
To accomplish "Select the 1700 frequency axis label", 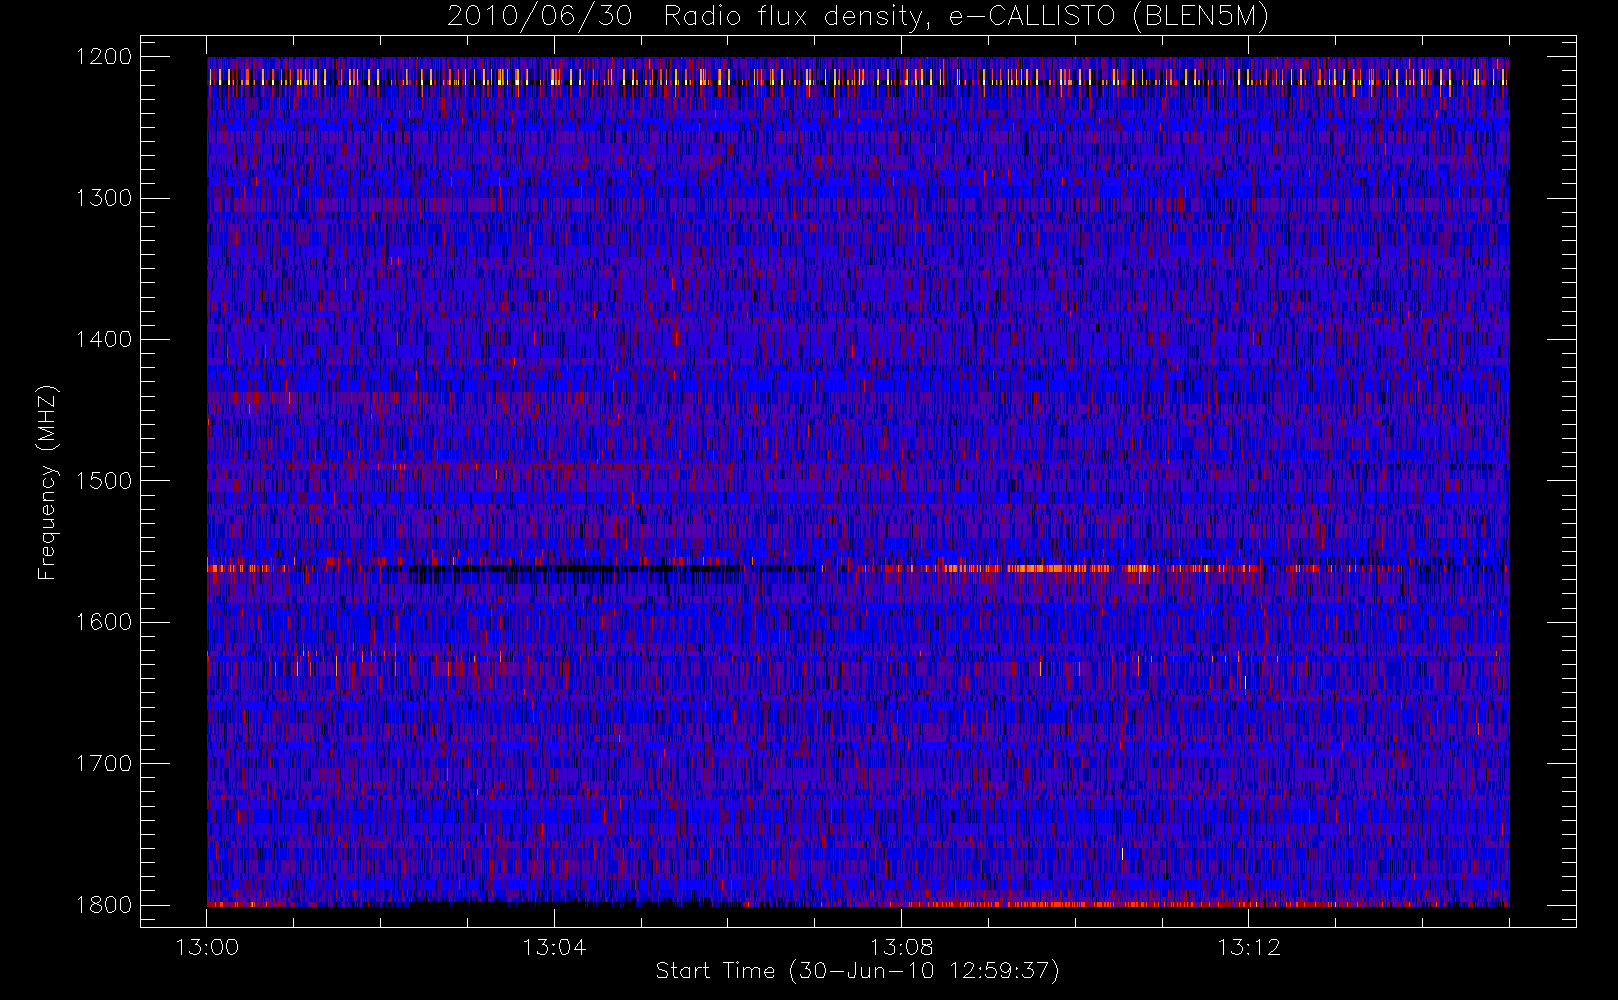I will pyautogui.click(x=104, y=763).
